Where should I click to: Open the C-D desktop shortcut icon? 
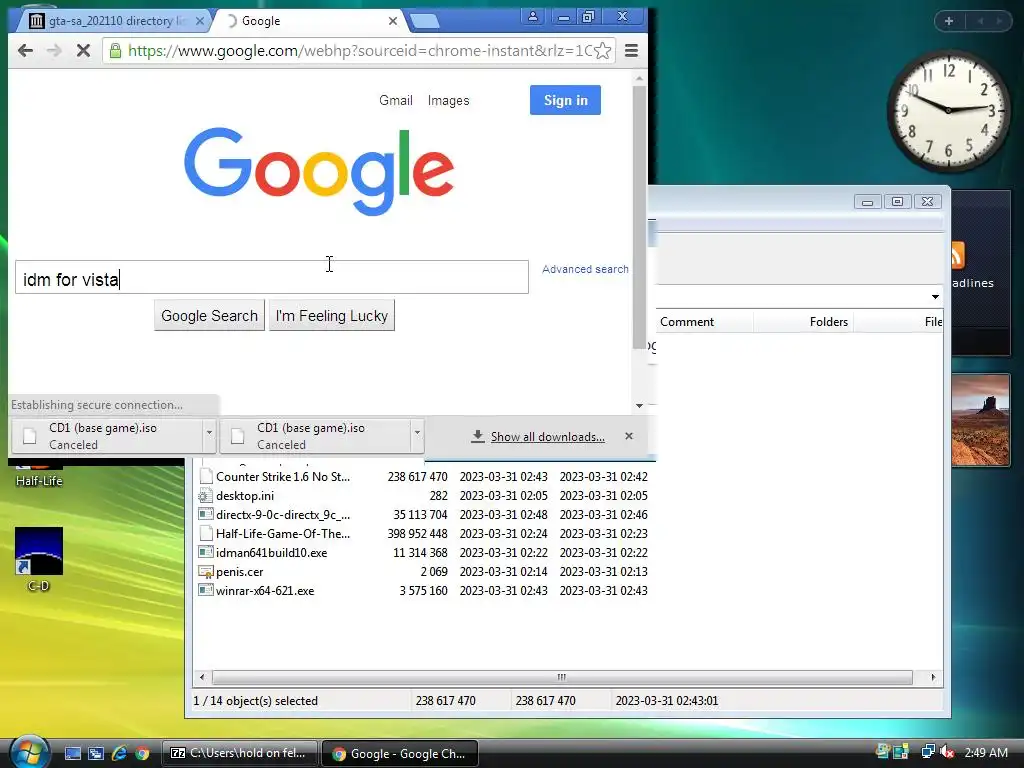coord(39,559)
